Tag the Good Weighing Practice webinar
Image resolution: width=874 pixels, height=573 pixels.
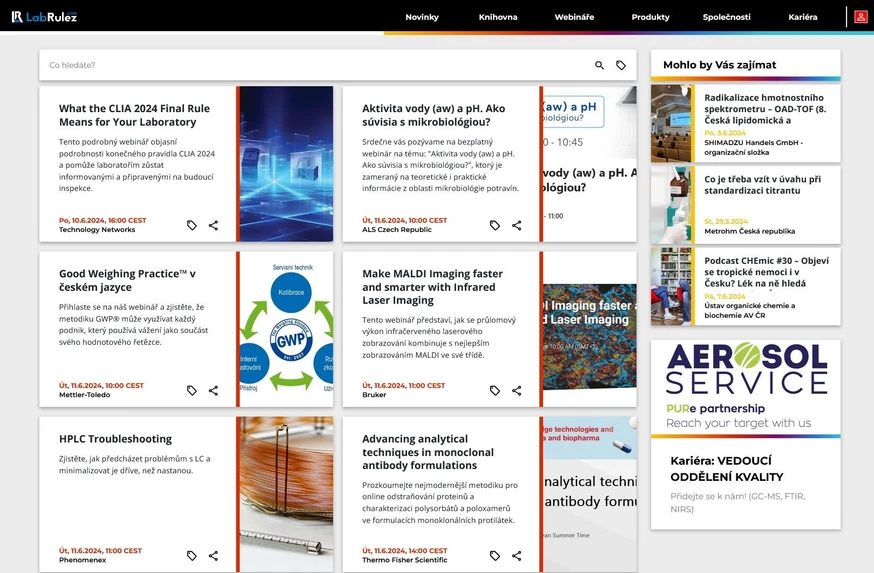(192, 390)
